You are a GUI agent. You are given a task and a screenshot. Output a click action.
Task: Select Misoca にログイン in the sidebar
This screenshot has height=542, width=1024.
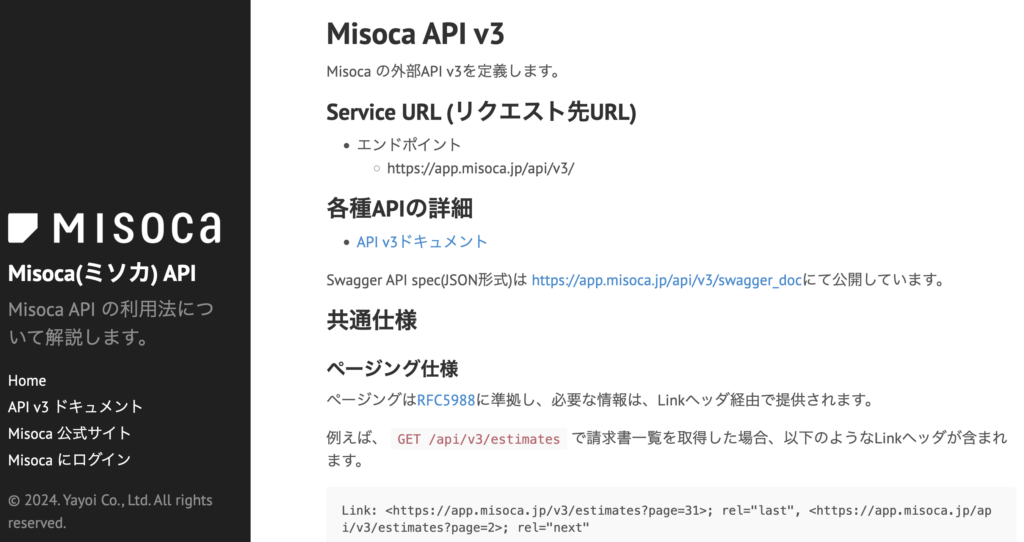69,460
